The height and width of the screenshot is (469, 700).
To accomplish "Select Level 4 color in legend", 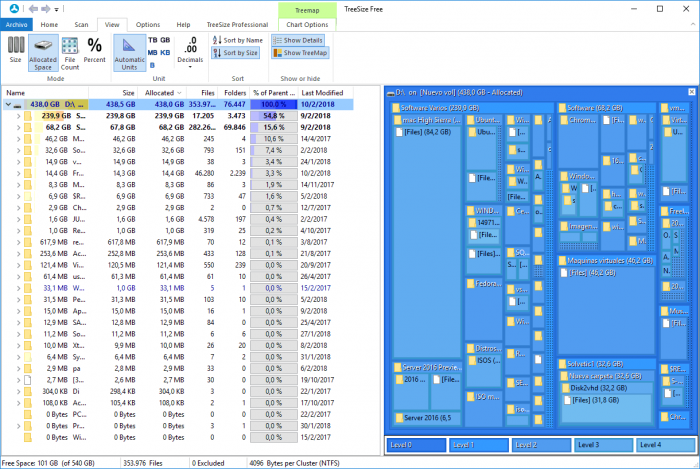I will click(x=666, y=445).
